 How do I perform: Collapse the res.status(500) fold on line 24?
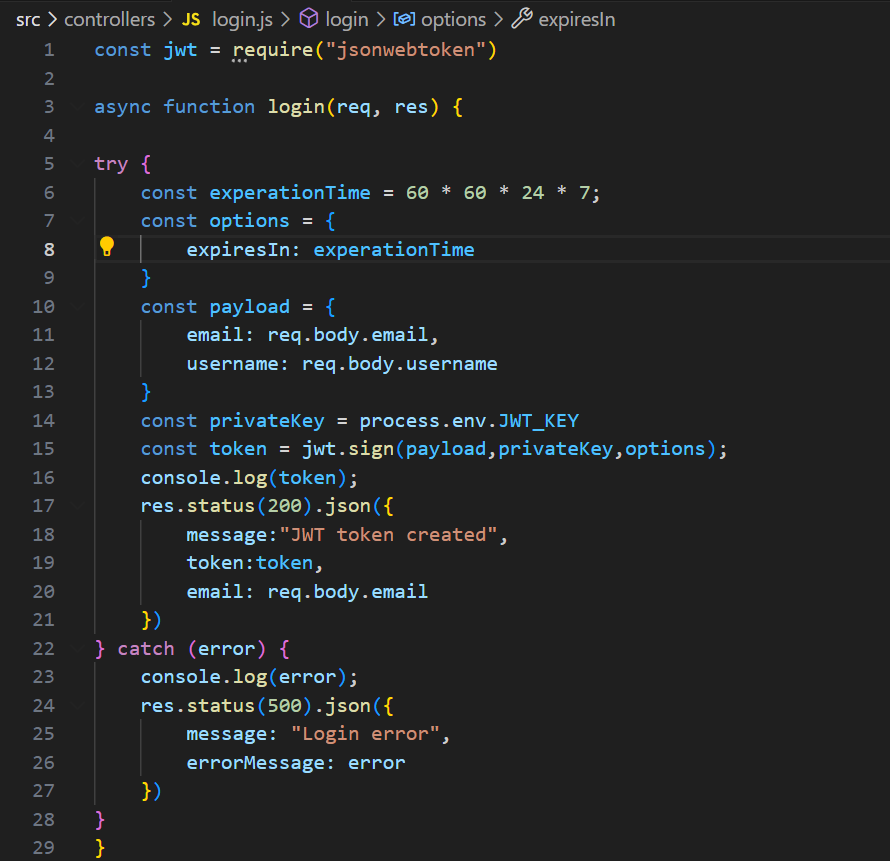pyautogui.click(x=78, y=705)
